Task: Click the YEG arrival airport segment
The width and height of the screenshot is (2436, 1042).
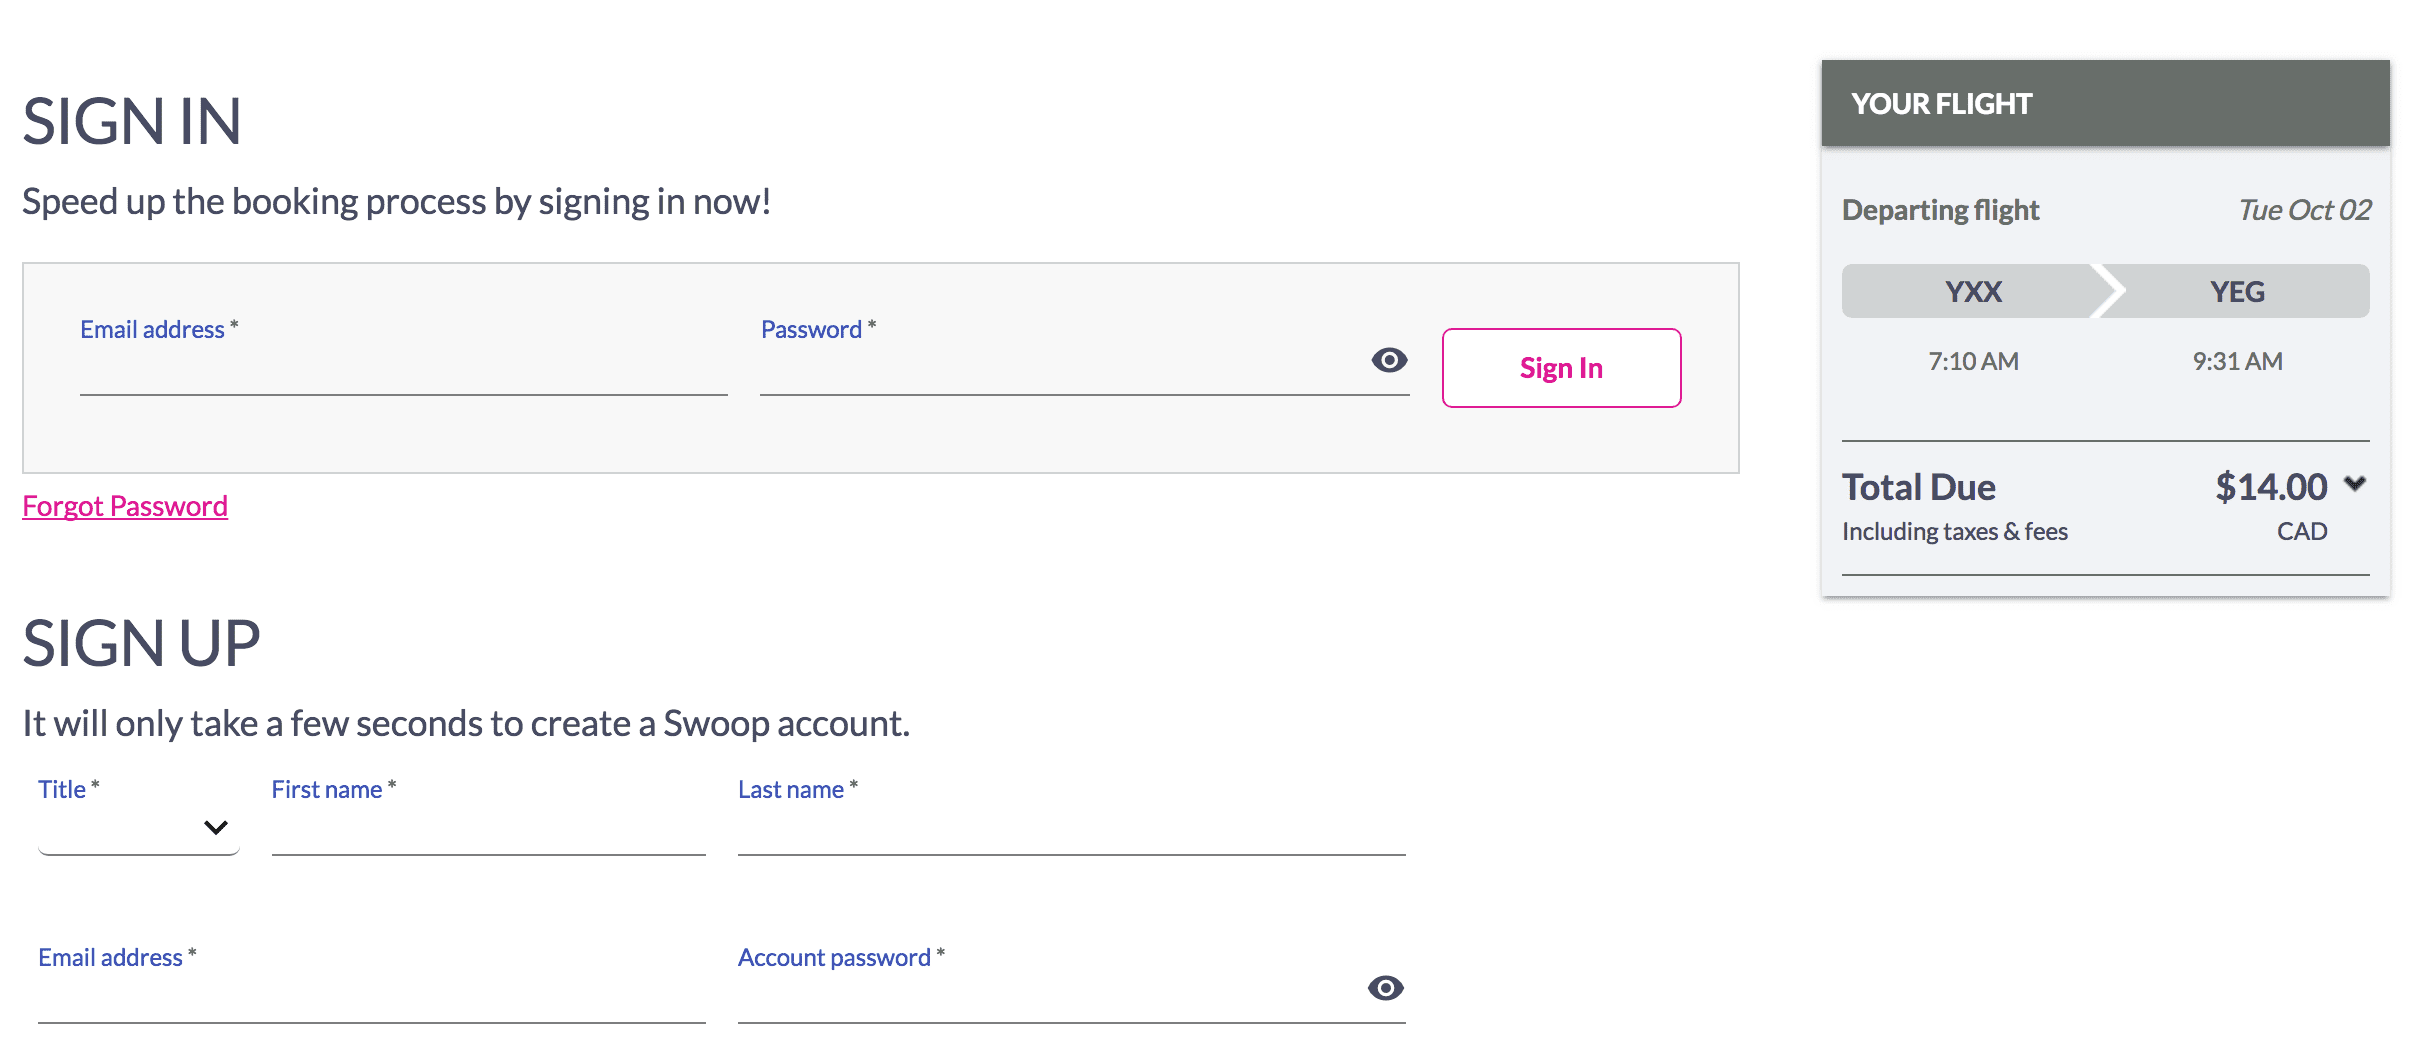Action: 2237,292
